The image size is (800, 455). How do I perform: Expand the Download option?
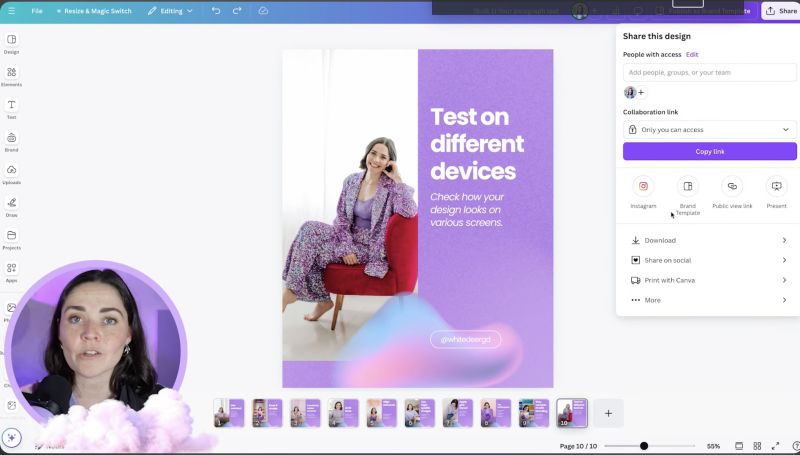tap(709, 240)
